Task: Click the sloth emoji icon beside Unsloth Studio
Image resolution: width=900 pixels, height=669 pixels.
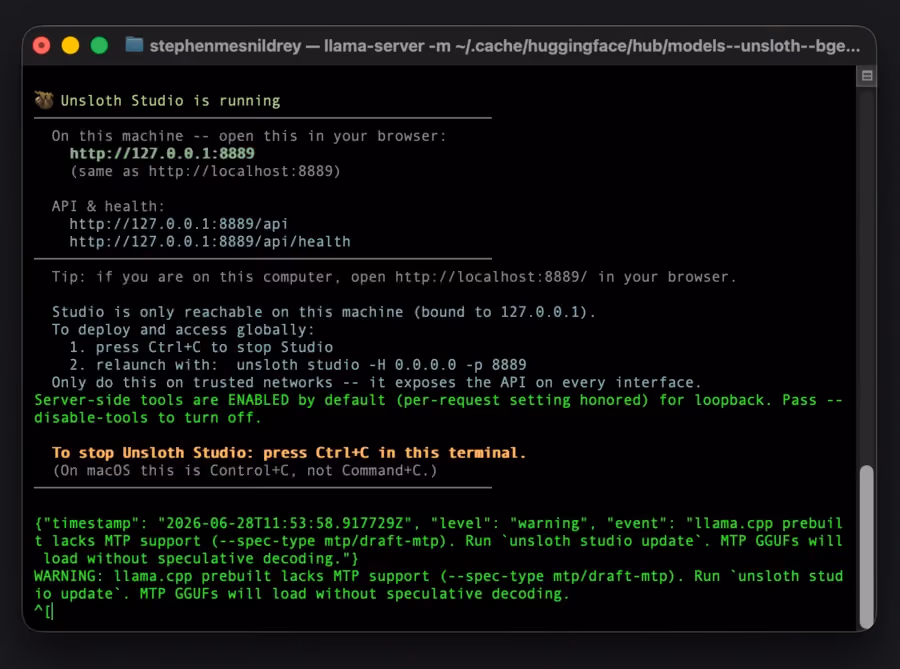Action: [44, 100]
